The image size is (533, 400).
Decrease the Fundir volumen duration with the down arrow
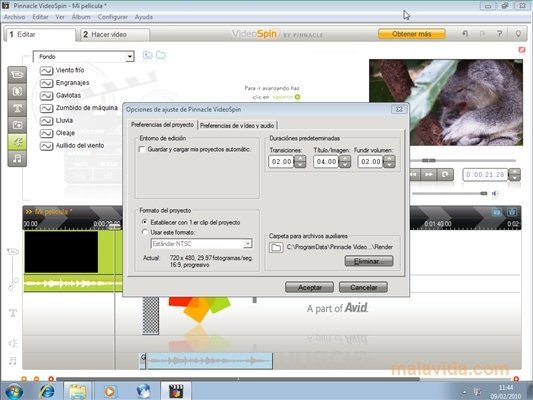[x=390, y=165]
